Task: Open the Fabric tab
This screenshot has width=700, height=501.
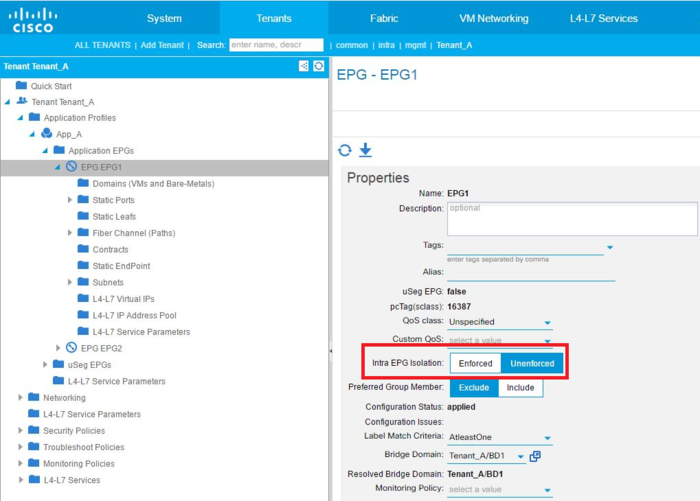Action: pos(384,18)
